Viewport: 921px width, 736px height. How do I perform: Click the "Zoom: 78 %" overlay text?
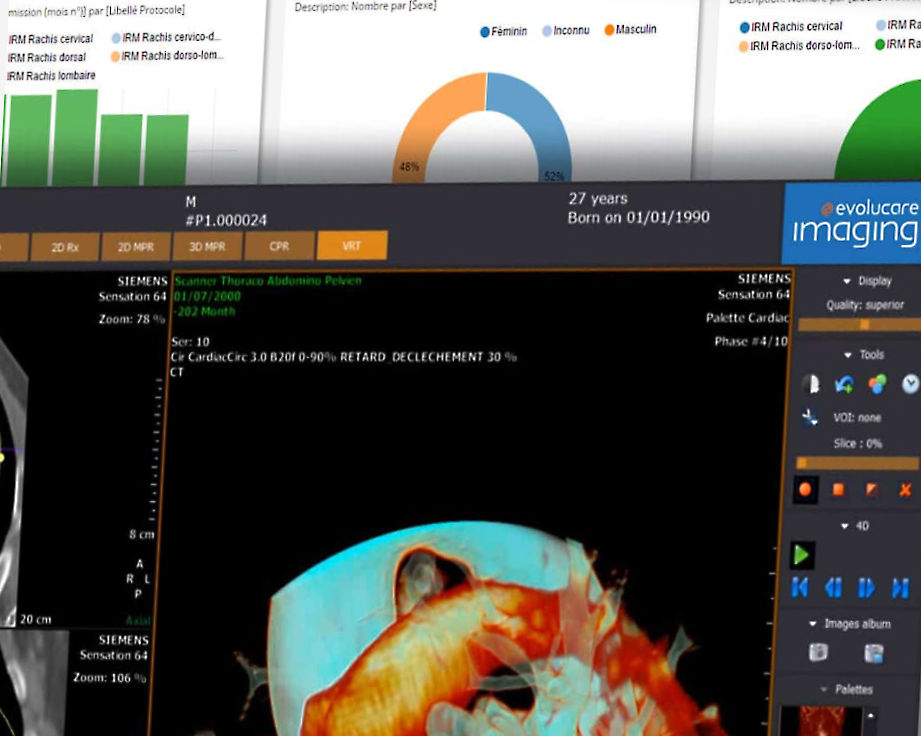[132, 319]
